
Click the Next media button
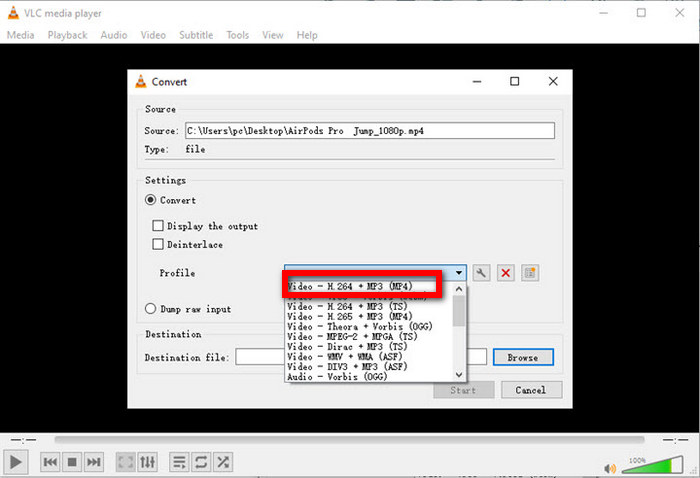pyautogui.click(x=93, y=462)
